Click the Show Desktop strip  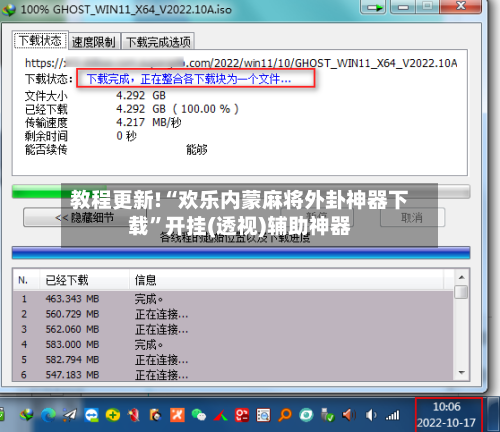click(x=493, y=414)
